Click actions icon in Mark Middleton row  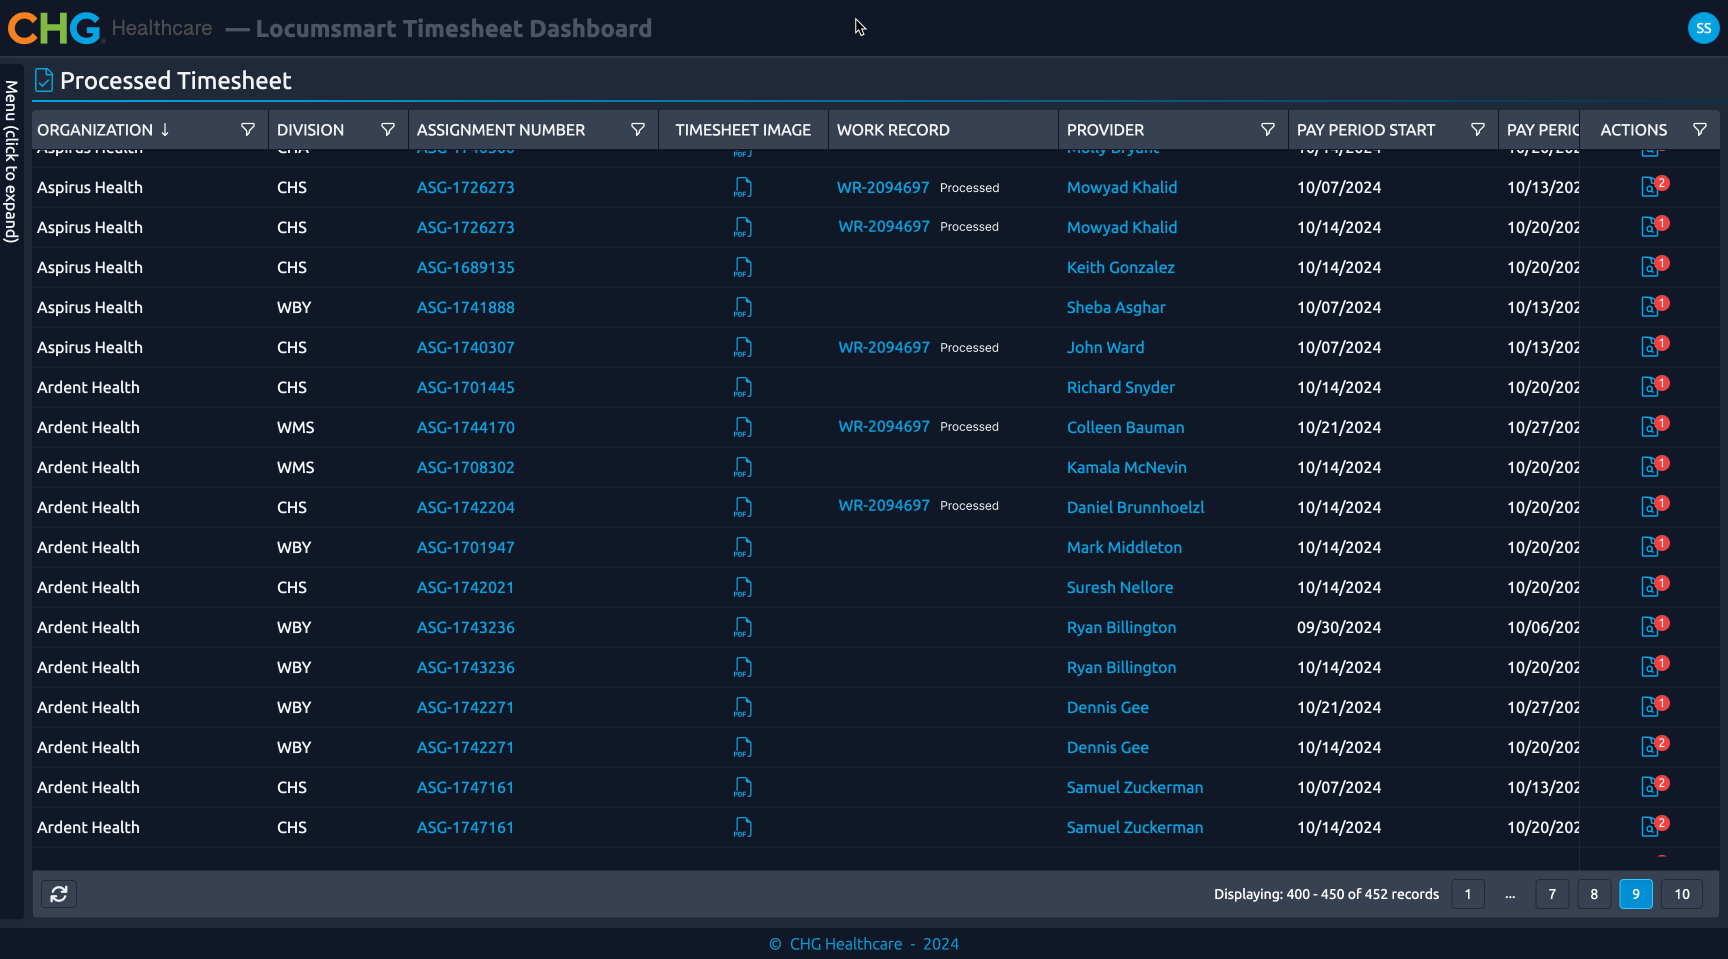tap(1650, 547)
